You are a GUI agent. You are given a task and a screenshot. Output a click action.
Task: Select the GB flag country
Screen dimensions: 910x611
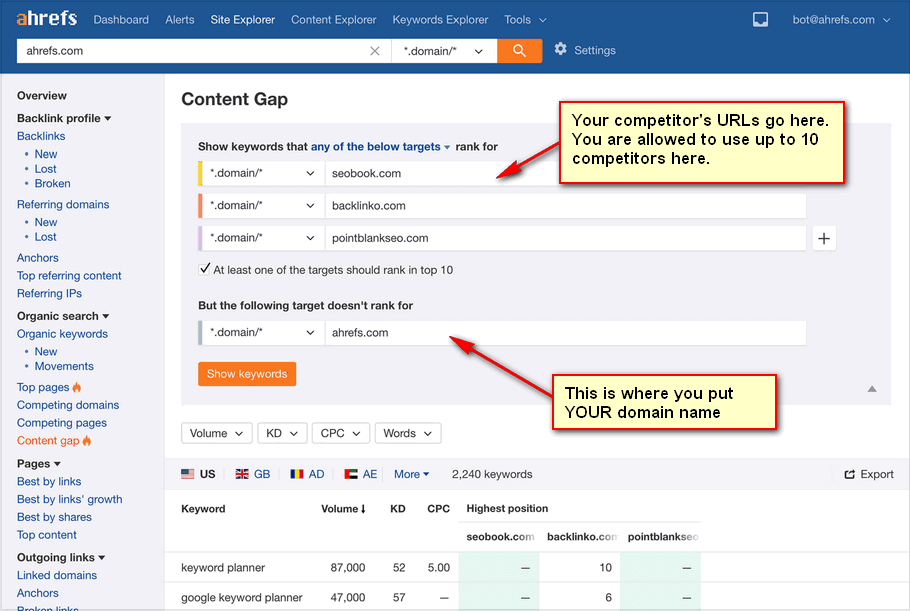click(x=252, y=474)
